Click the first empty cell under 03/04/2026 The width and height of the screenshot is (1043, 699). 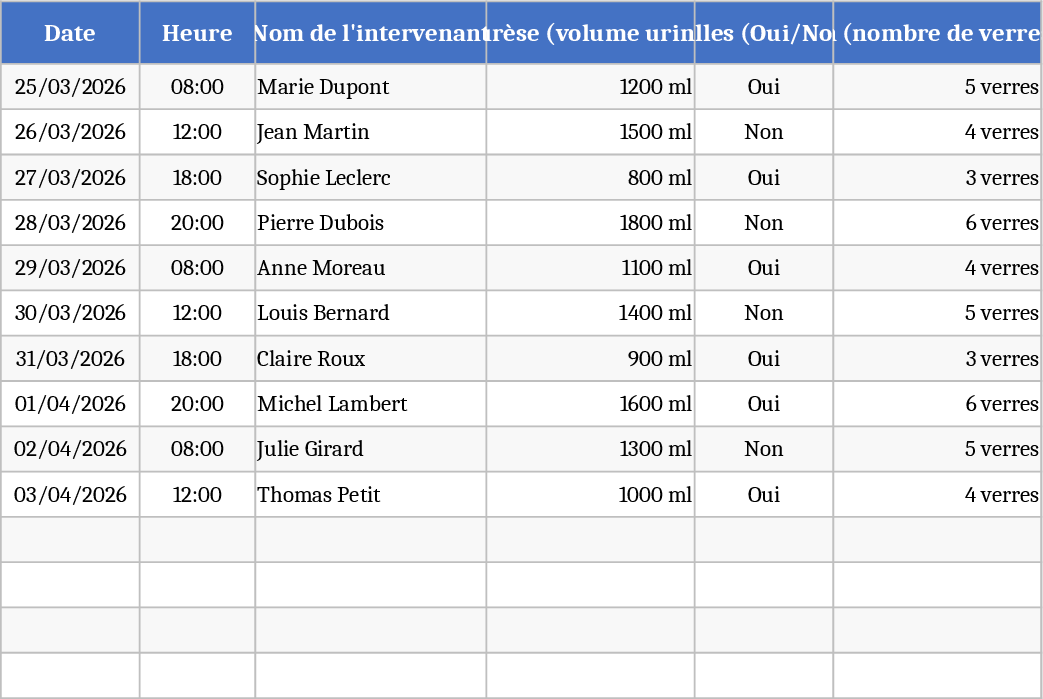[70, 540]
